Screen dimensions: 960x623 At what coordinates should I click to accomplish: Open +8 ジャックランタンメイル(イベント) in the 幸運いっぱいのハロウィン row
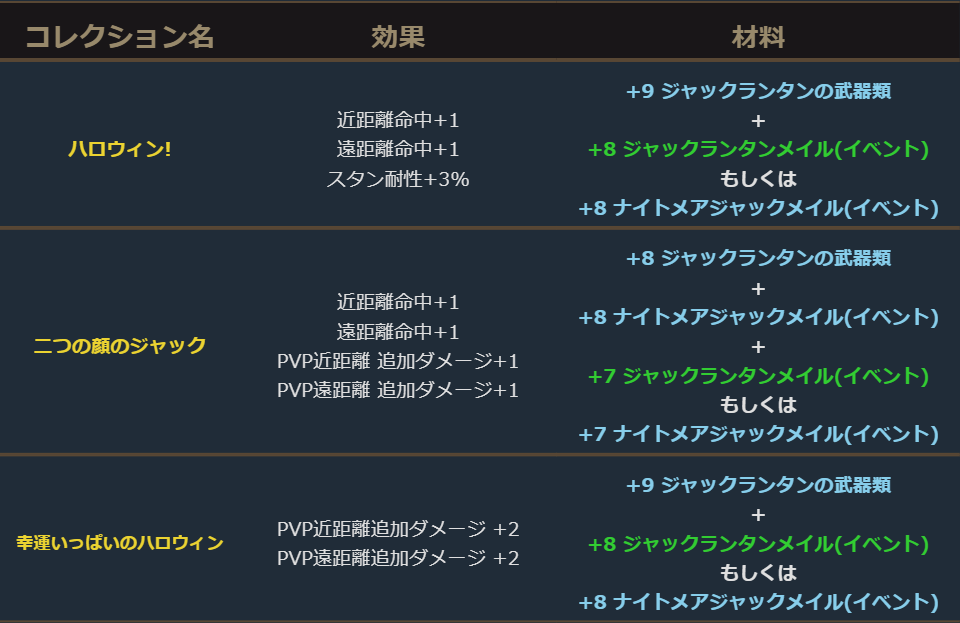[x=758, y=544]
